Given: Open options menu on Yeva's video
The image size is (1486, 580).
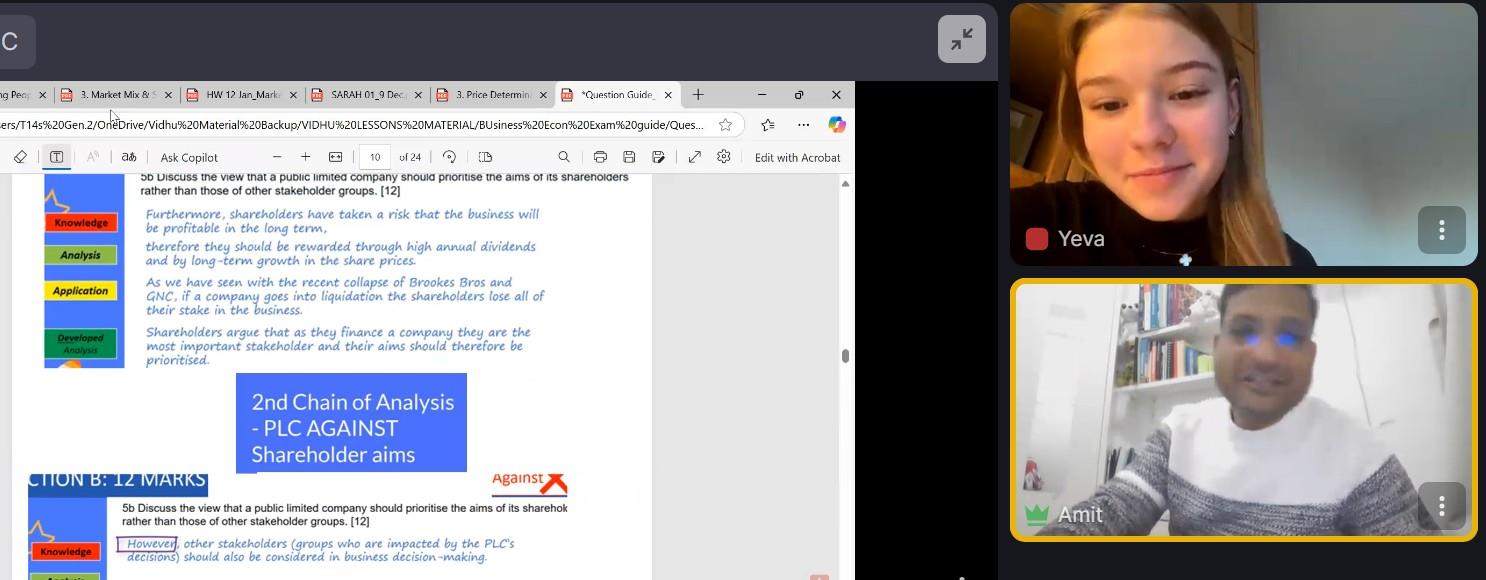Looking at the screenshot, I should point(1441,230).
